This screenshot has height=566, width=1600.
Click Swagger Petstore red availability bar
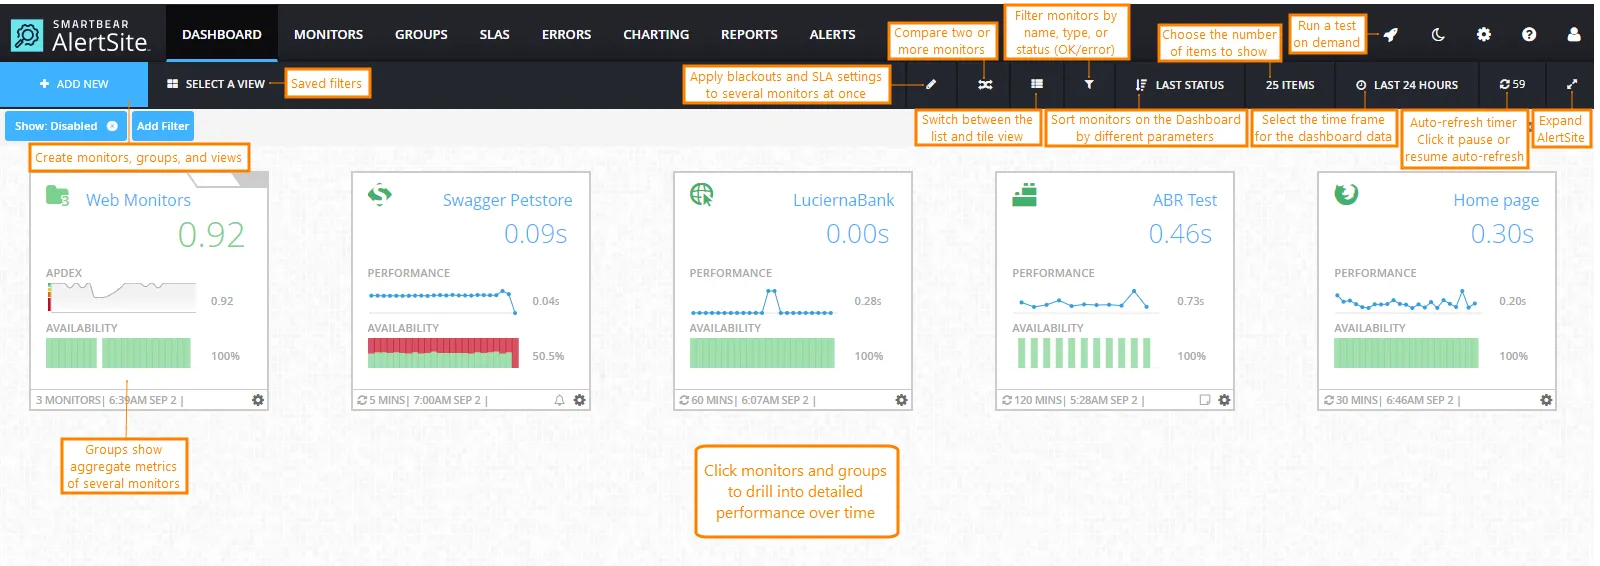(x=443, y=353)
